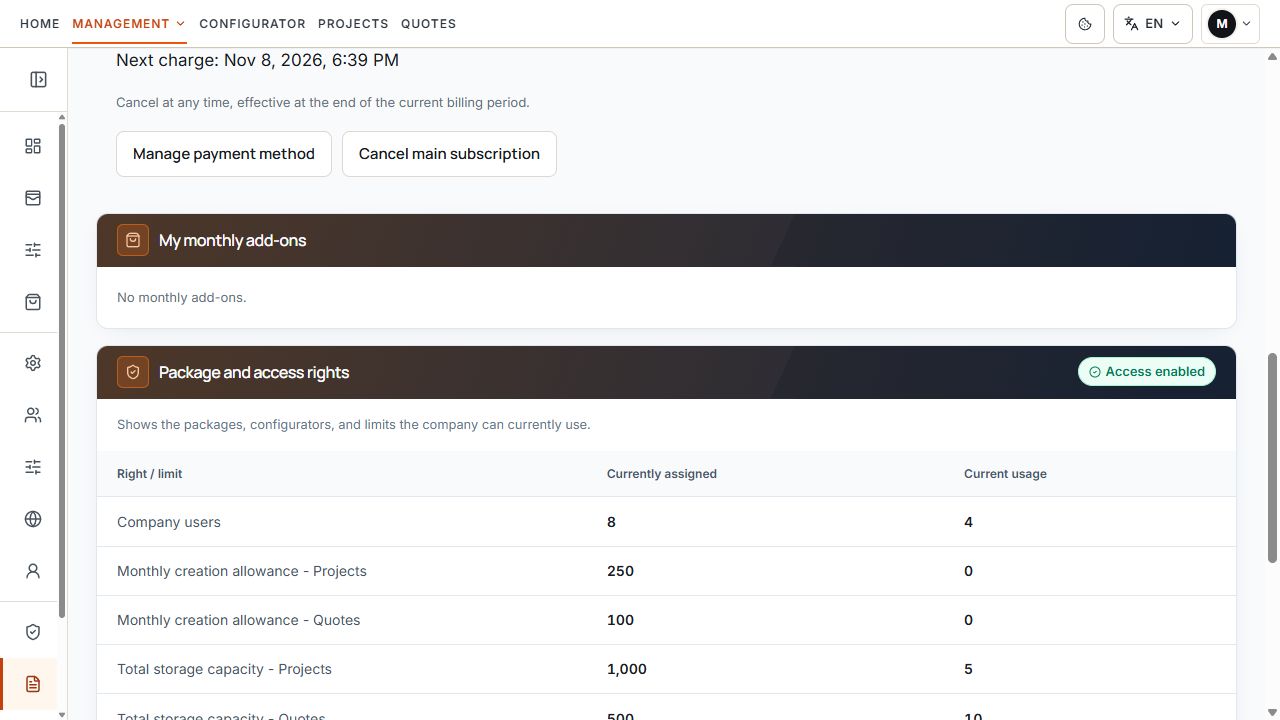The height and width of the screenshot is (720, 1280).
Task: Expand the MANAGEMENT menu
Action: 128,23
